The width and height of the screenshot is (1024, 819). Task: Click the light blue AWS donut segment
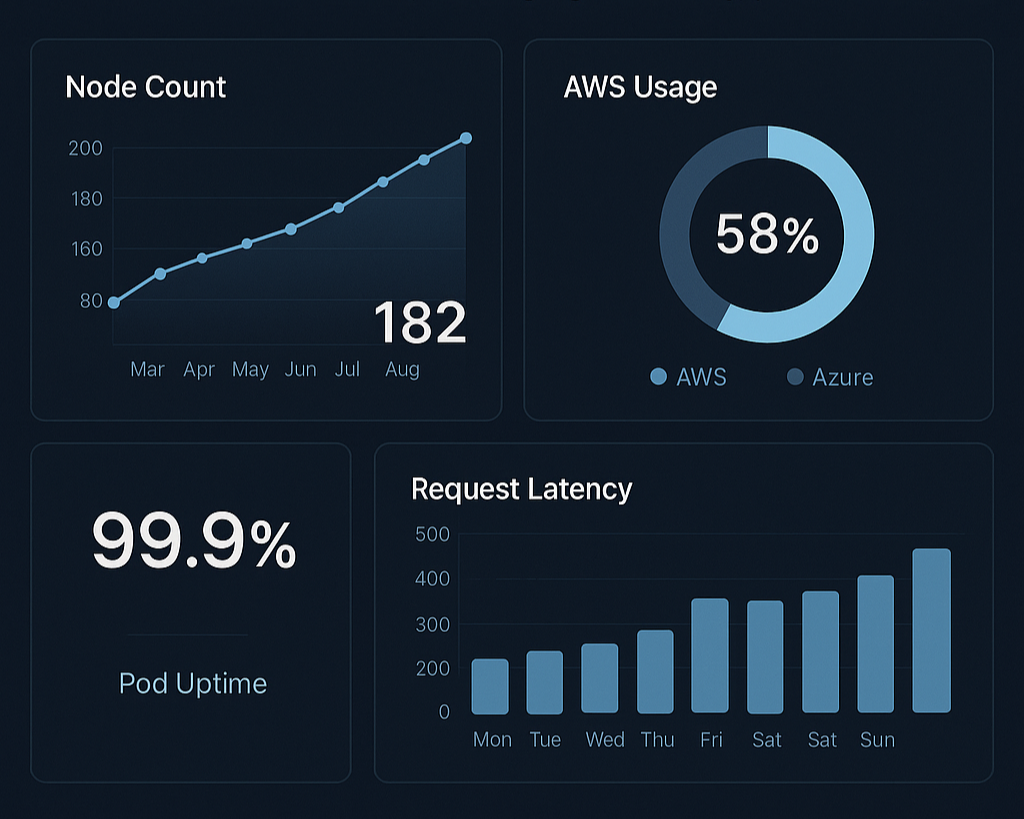850,260
